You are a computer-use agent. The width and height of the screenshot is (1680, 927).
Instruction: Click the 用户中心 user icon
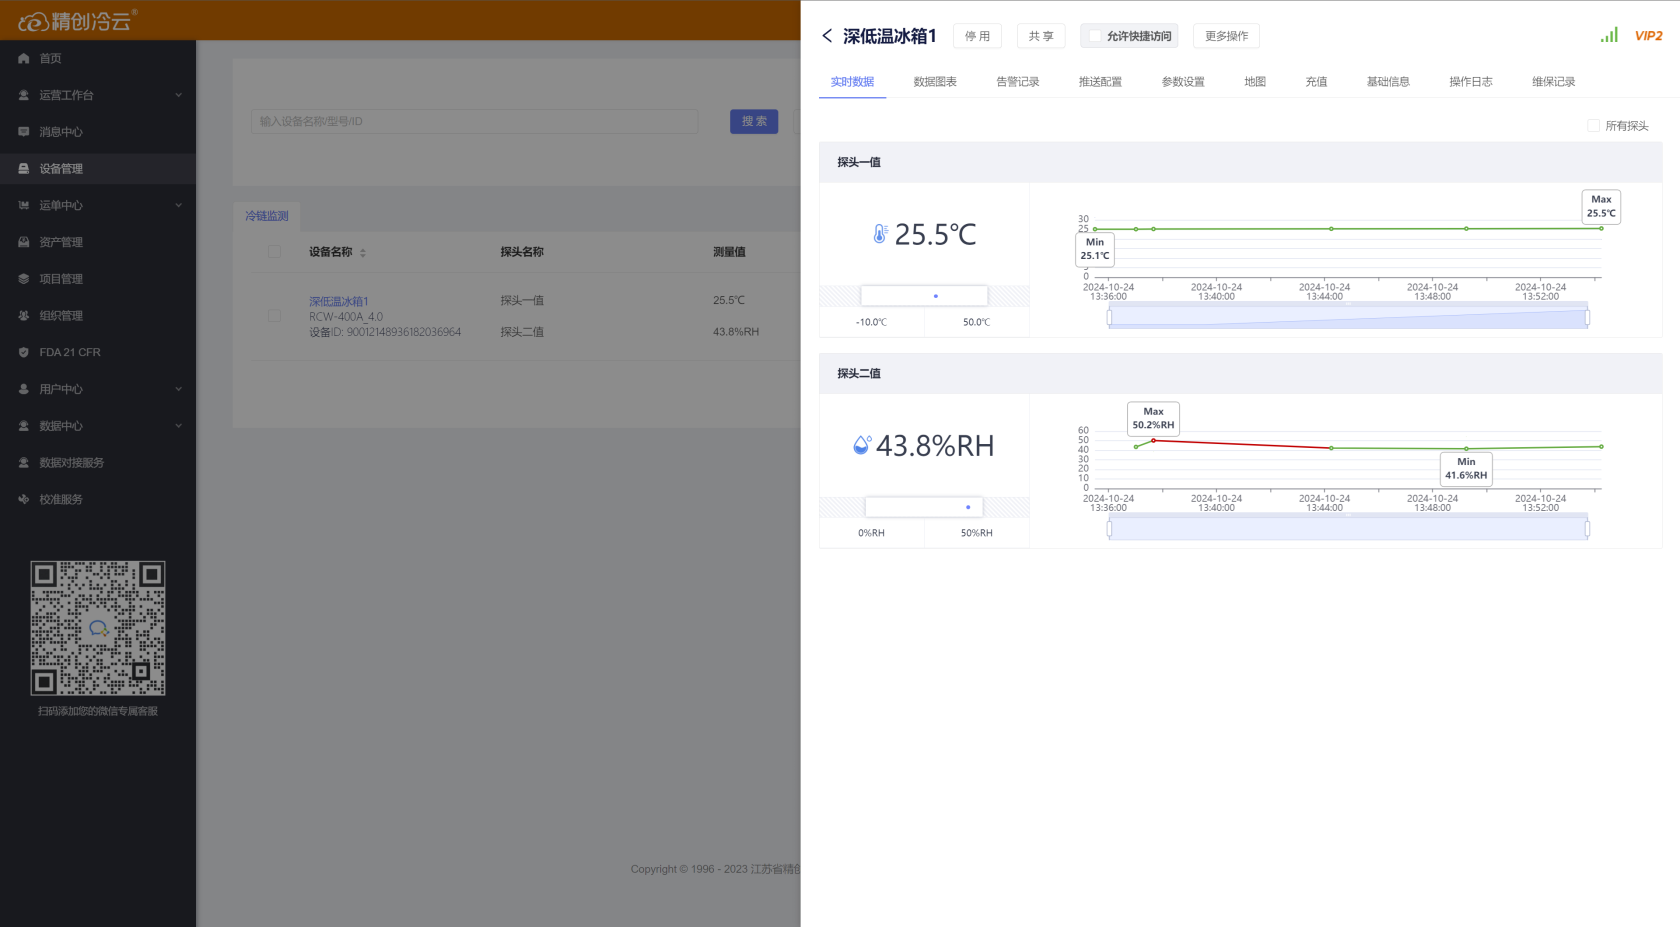pyautogui.click(x=24, y=389)
